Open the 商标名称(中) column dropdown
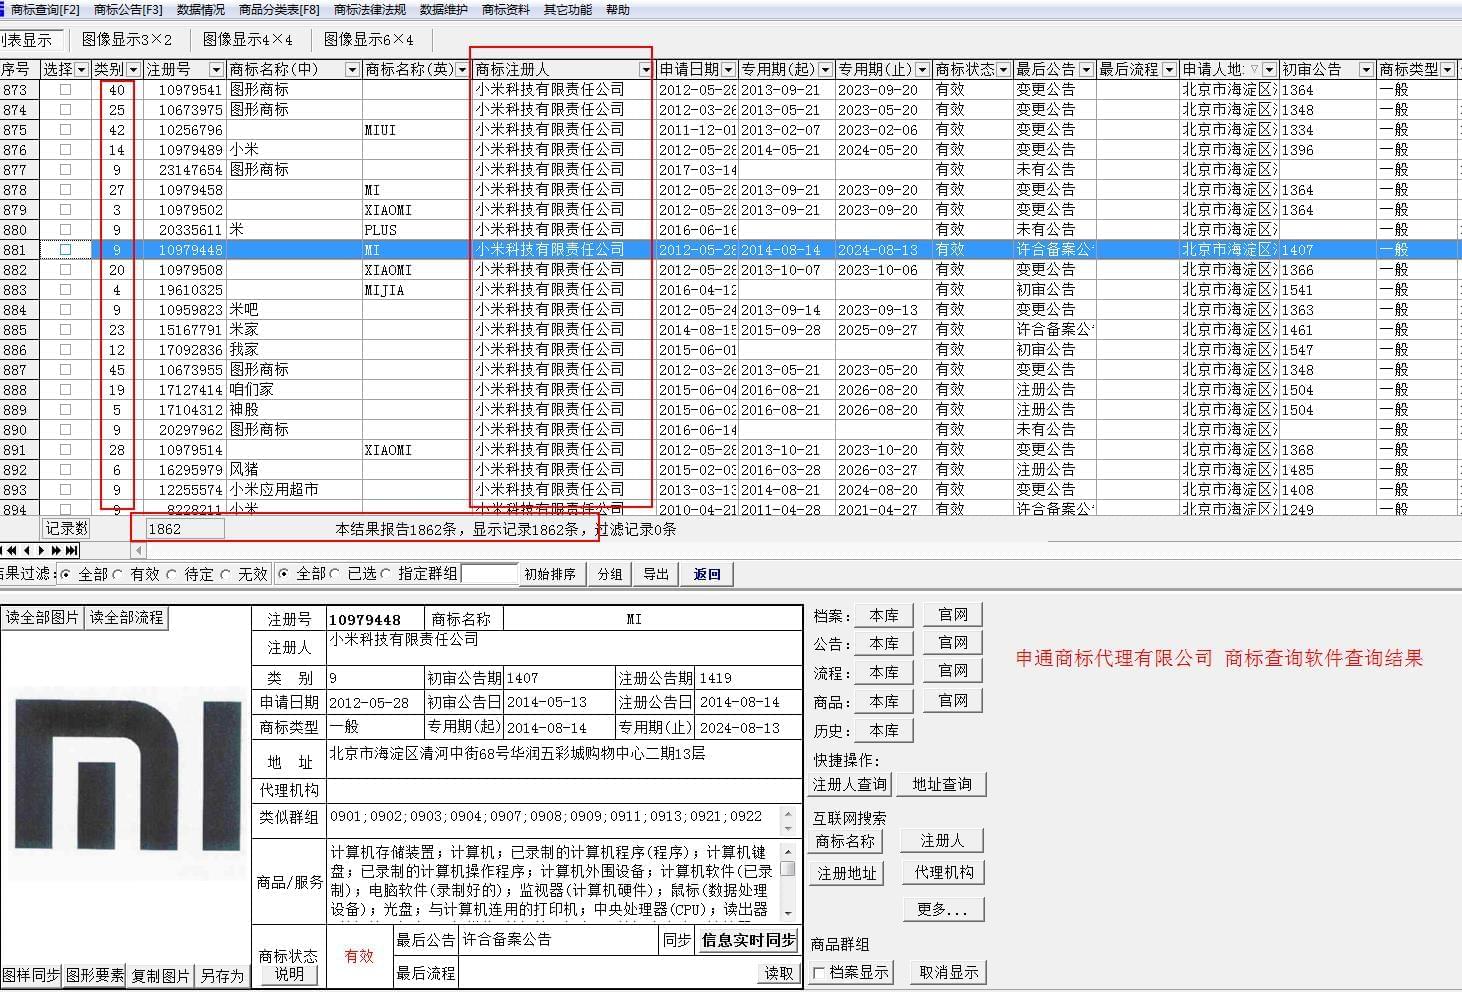 [352, 69]
